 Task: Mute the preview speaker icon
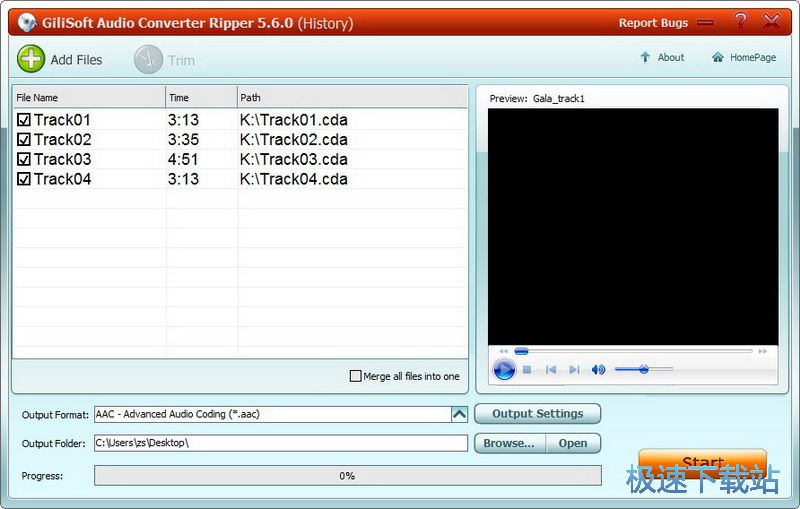598,369
